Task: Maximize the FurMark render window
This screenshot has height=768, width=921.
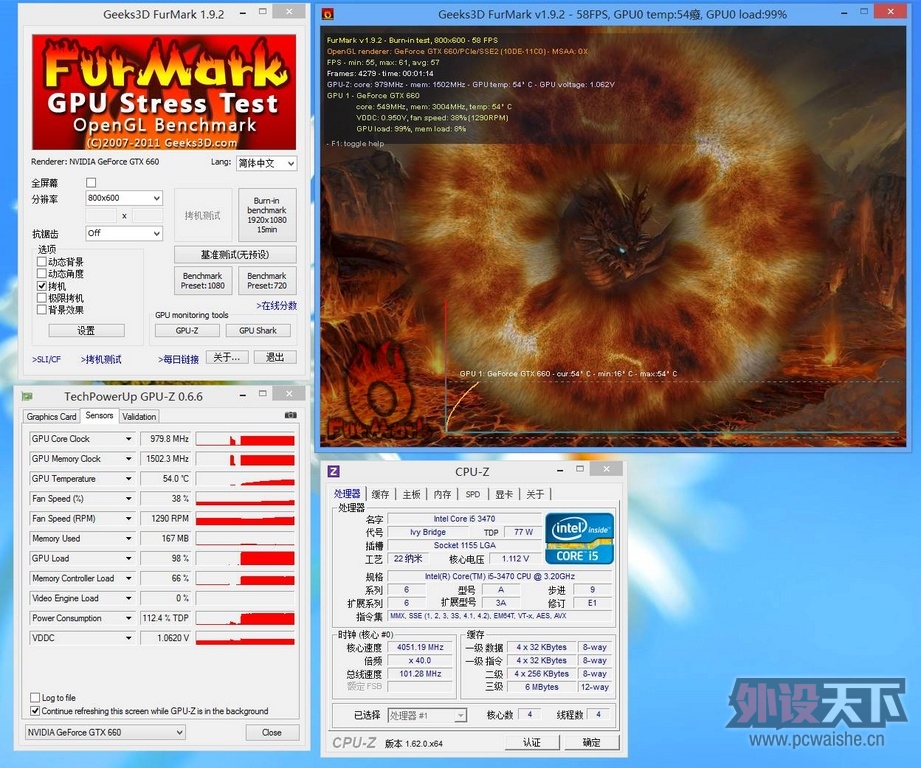Action: (864, 12)
